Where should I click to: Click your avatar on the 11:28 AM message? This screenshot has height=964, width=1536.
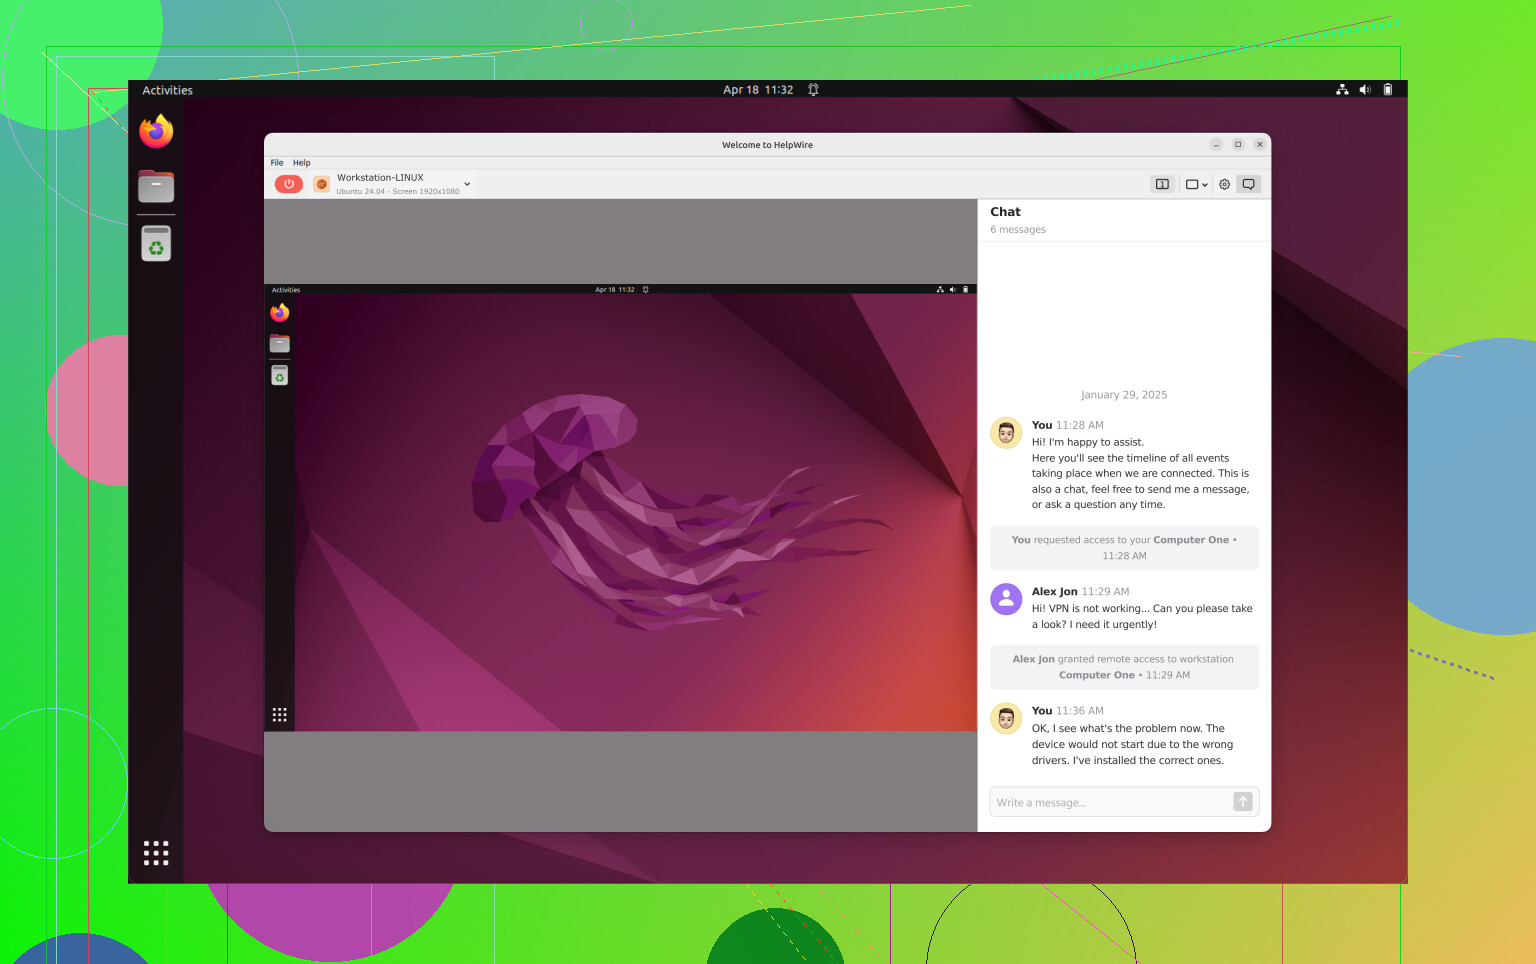[x=1006, y=433]
